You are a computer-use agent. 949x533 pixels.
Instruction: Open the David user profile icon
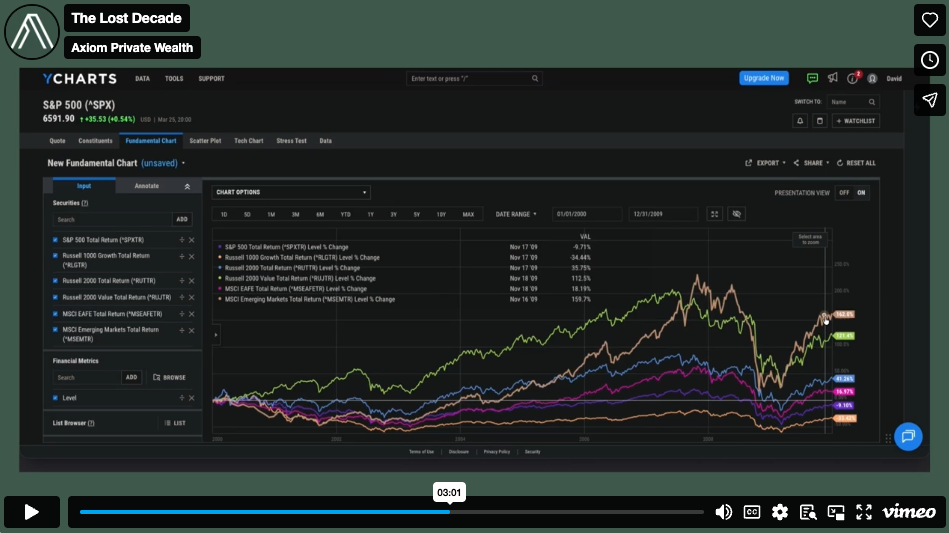point(872,79)
